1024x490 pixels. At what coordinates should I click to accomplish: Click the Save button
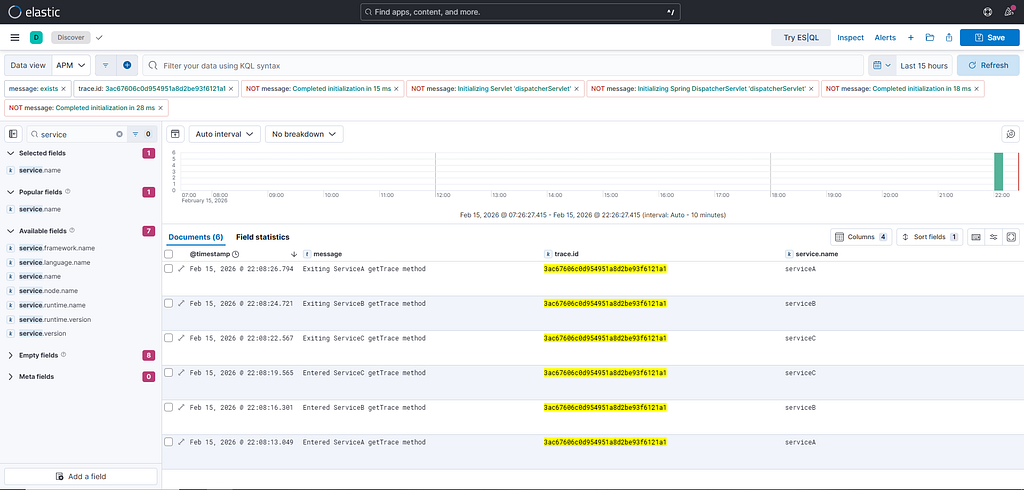click(x=989, y=38)
